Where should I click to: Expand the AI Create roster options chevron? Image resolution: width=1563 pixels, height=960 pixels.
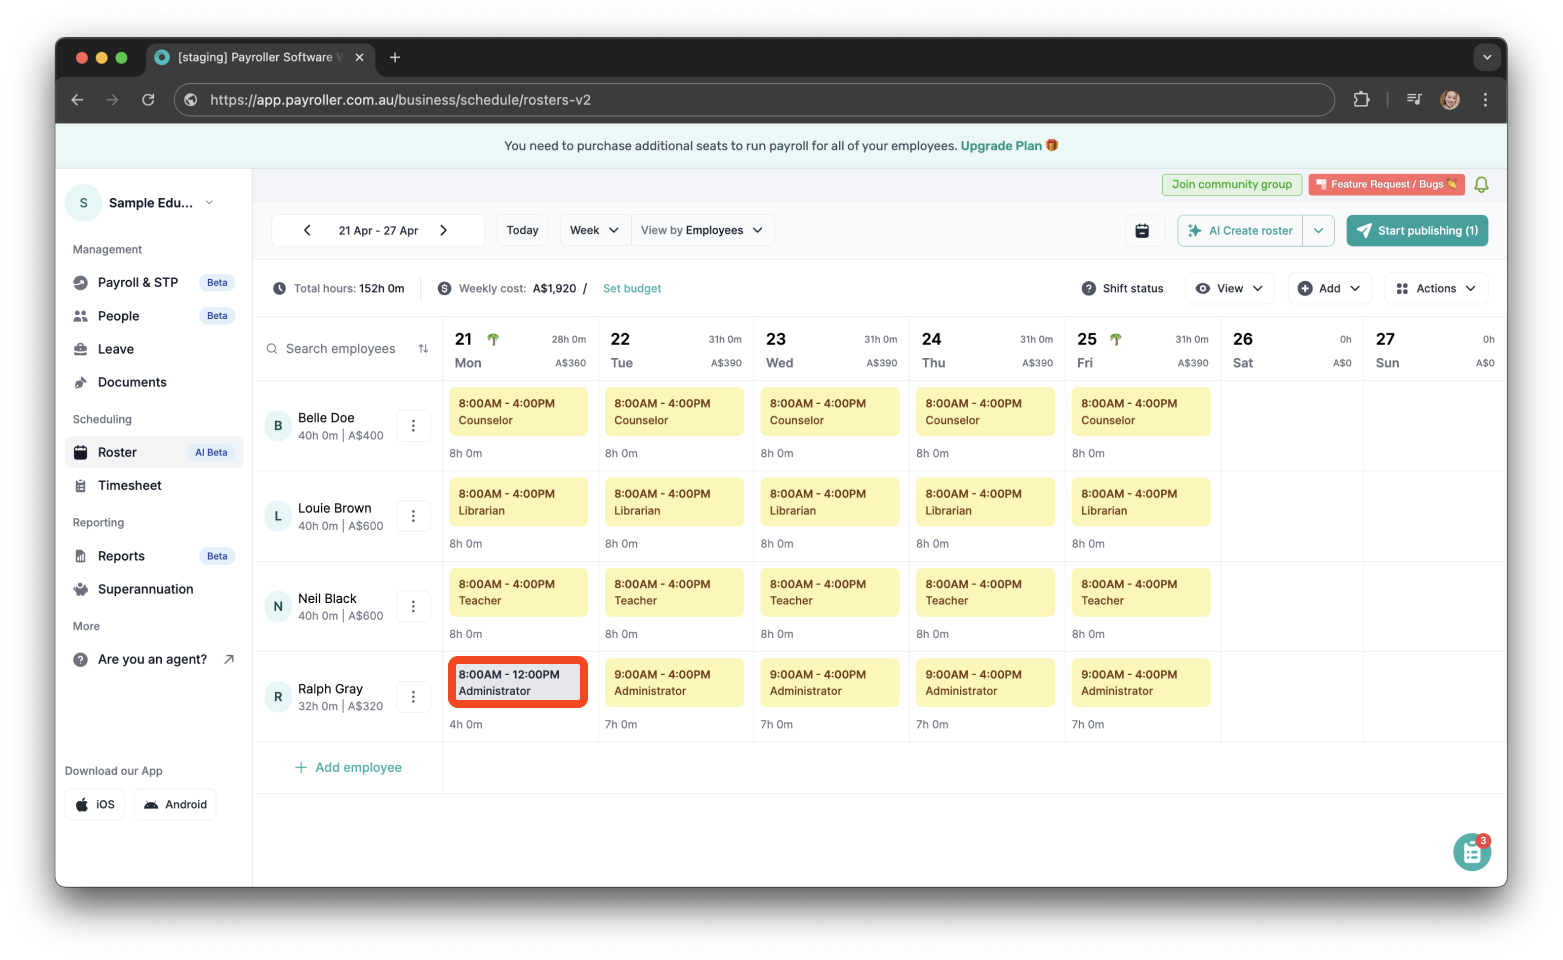[1319, 230]
